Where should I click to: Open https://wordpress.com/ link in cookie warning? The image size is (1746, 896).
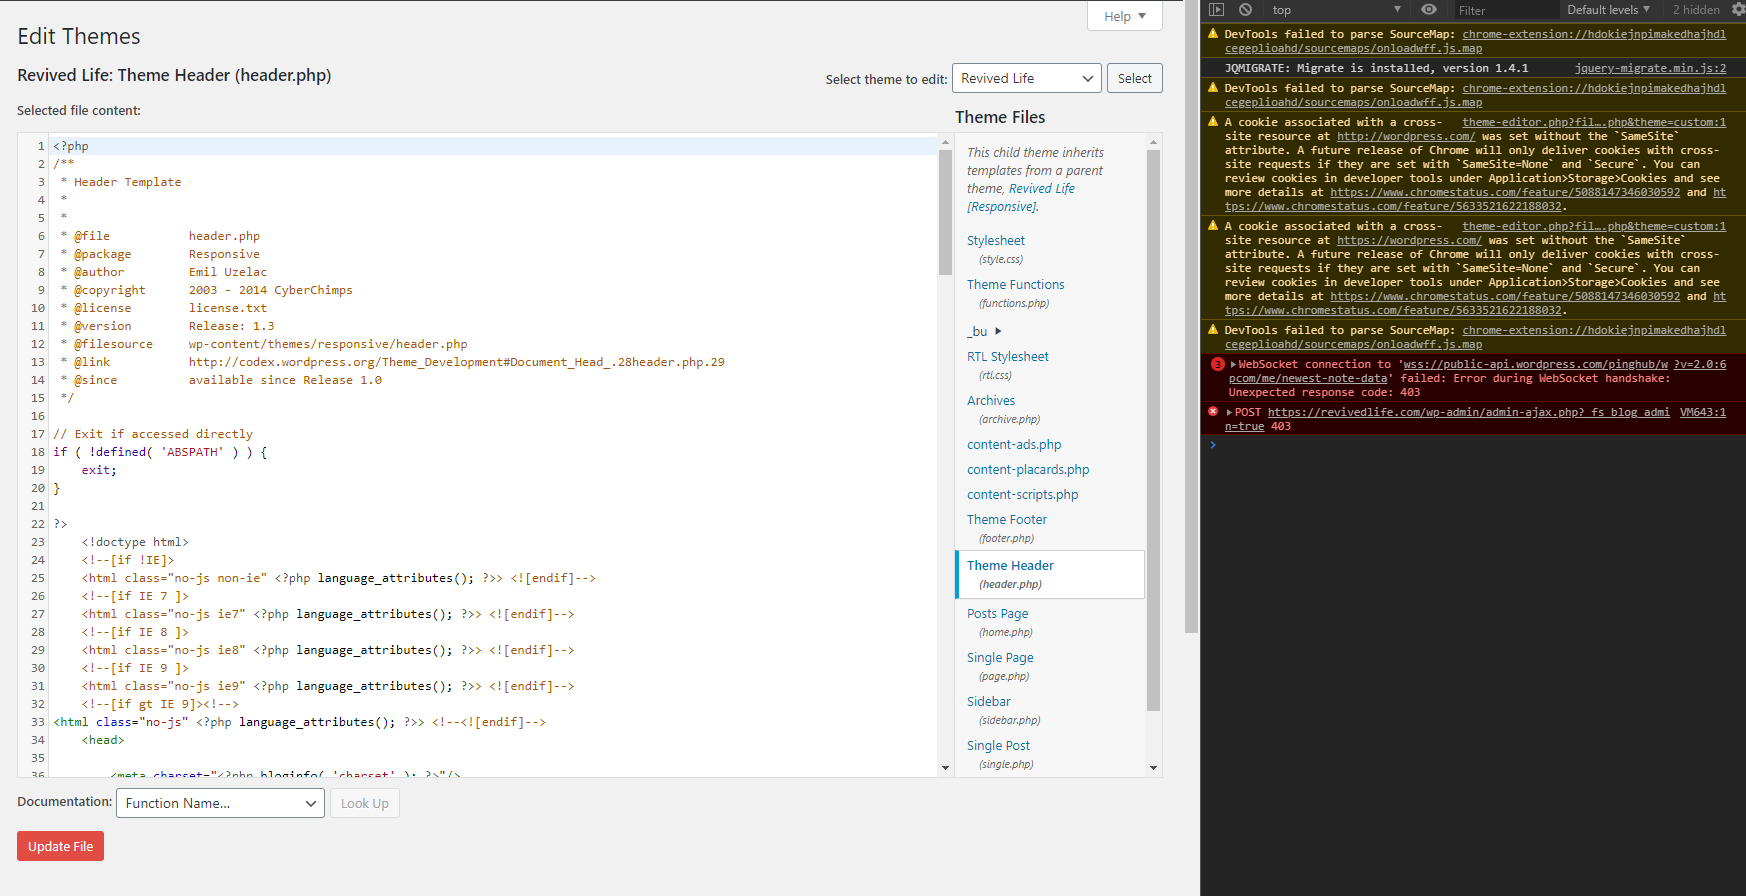1408,241
